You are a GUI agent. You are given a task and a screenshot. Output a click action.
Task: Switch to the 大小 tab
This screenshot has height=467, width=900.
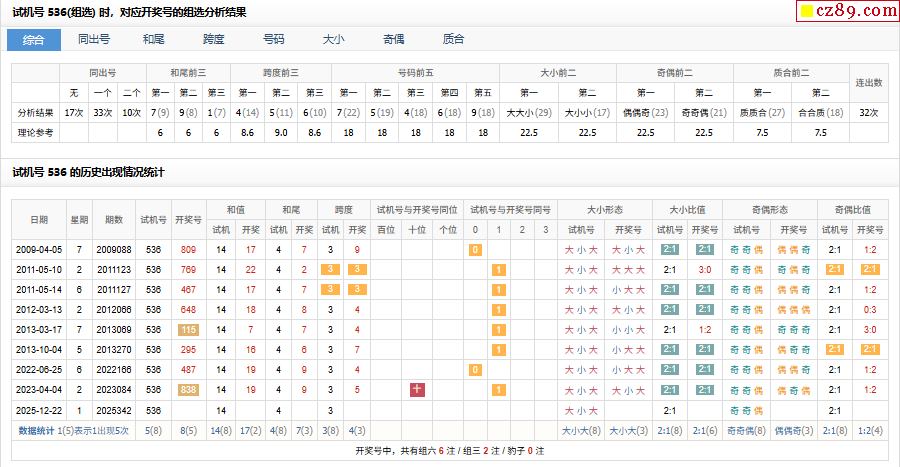pos(333,40)
